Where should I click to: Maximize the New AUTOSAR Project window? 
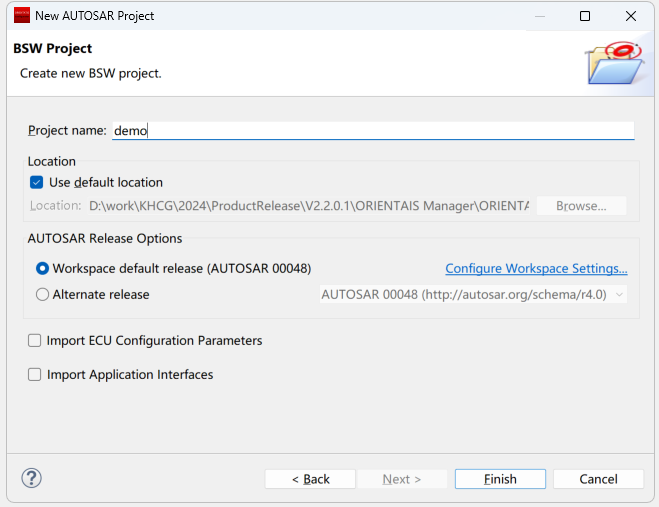pos(585,16)
